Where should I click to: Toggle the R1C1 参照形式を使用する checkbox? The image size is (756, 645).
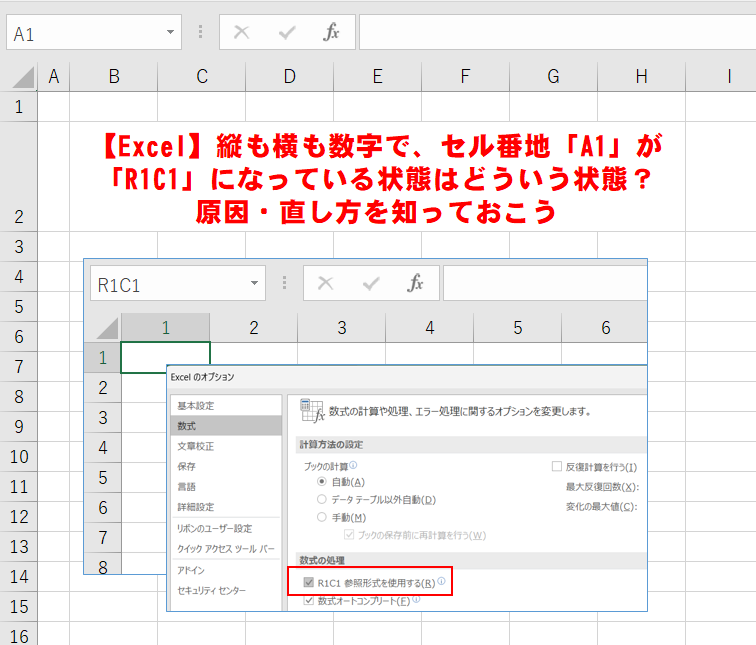pos(309,582)
